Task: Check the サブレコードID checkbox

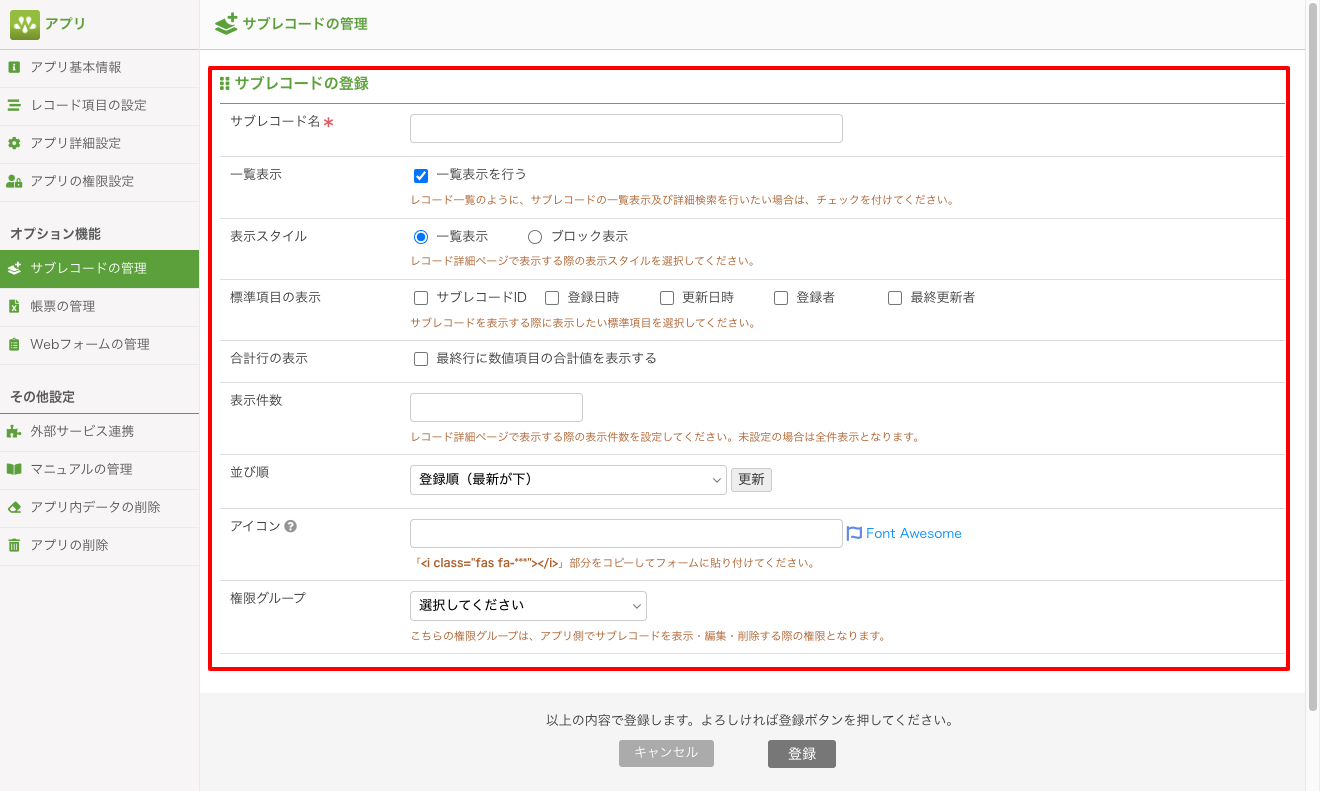Action: [x=421, y=298]
